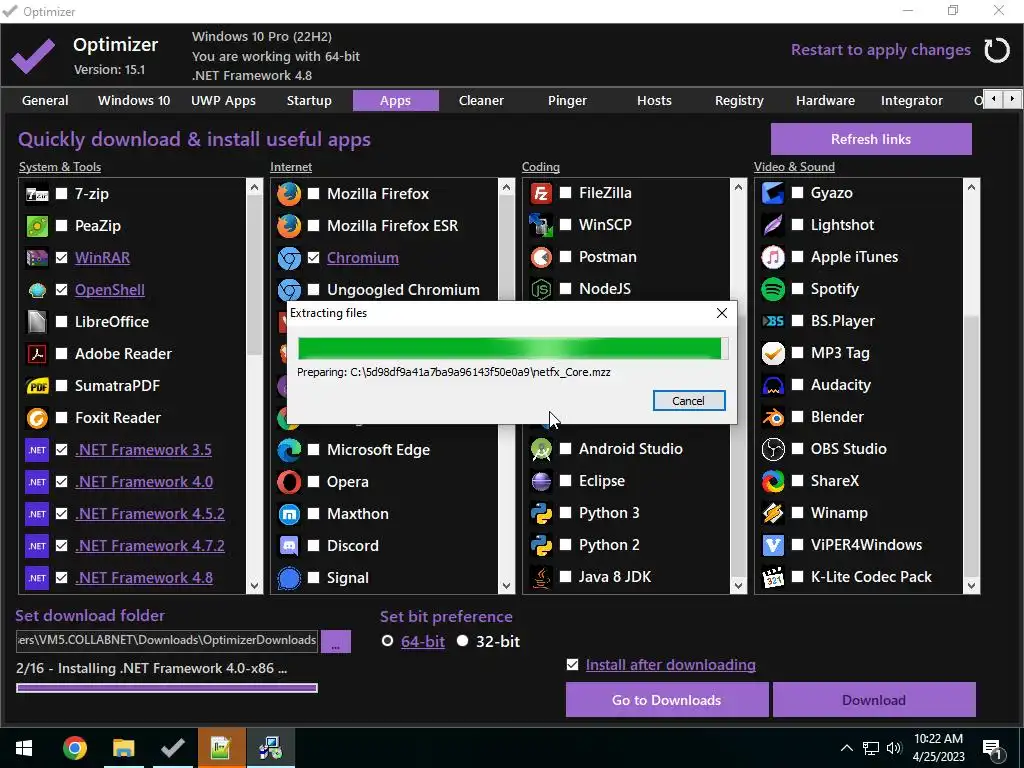Screen dimensions: 1024x768
Task: Click the PeaZip app icon
Action: click(37, 226)
